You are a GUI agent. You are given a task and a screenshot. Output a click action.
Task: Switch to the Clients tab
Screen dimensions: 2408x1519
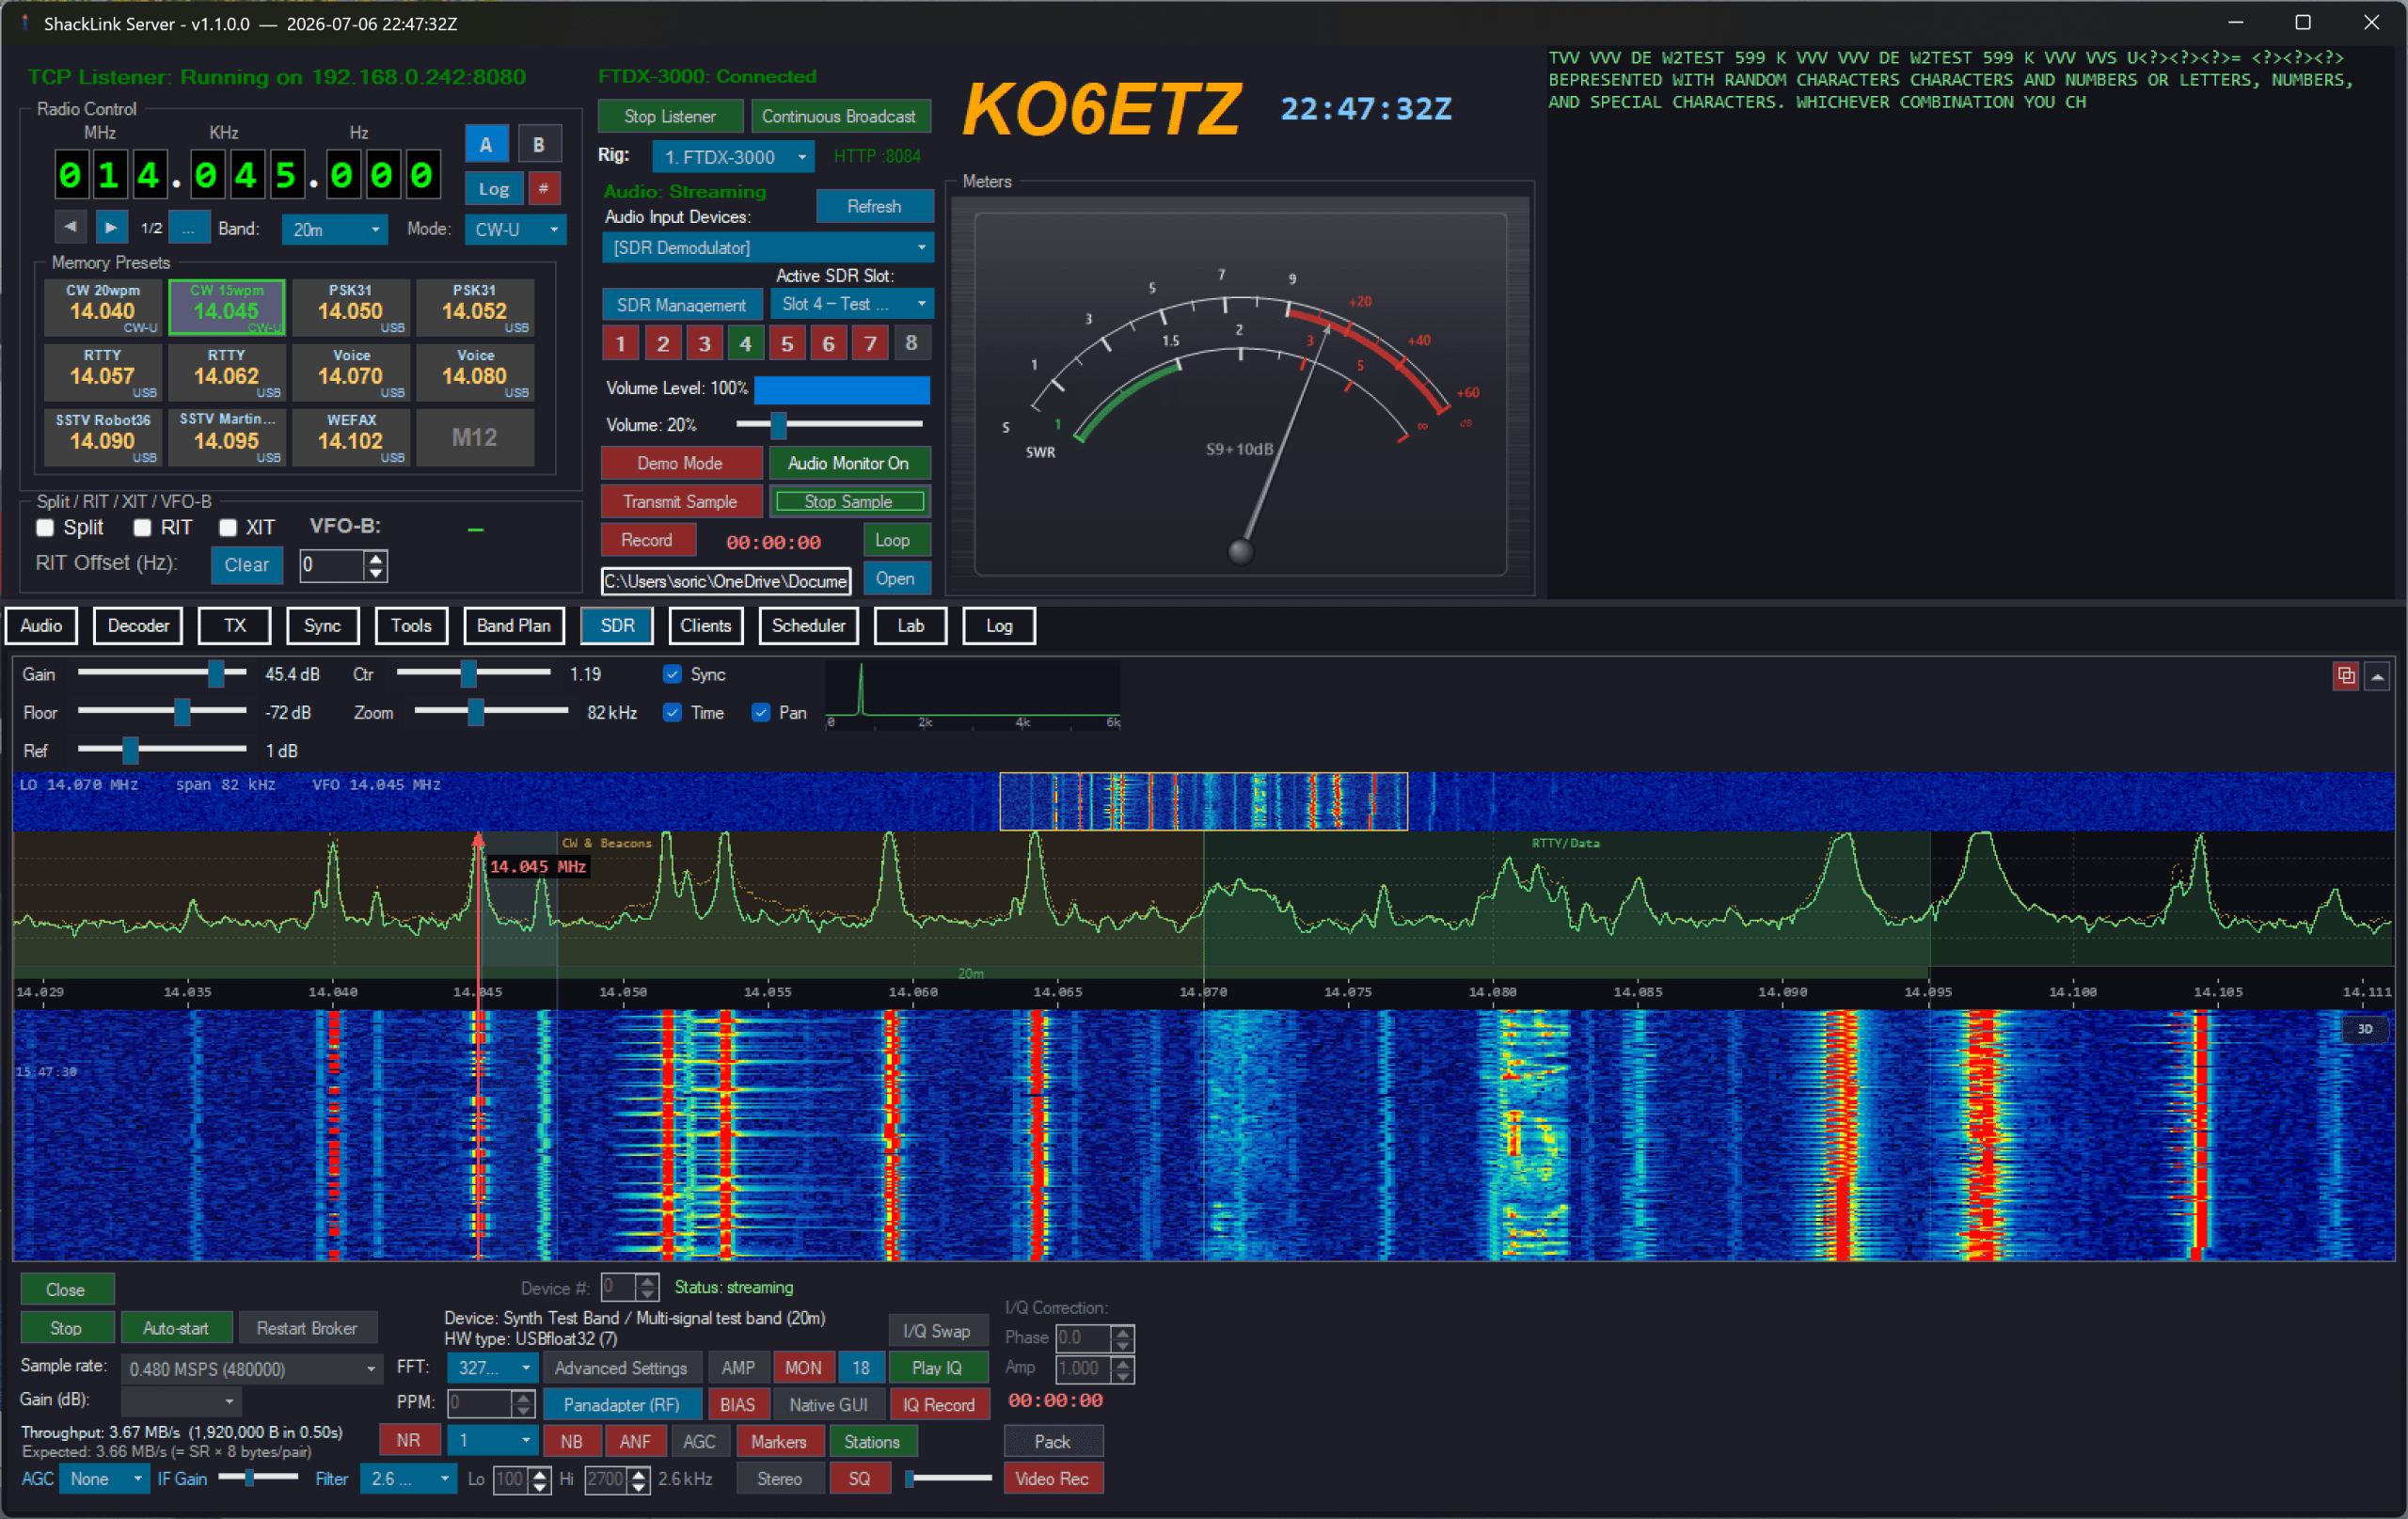pos(706,625)
